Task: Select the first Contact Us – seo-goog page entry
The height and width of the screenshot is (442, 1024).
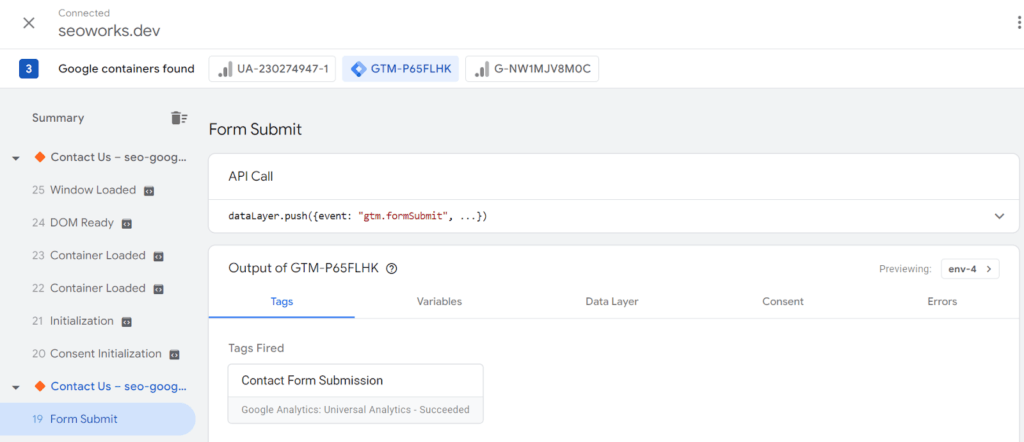Action: 118,157
